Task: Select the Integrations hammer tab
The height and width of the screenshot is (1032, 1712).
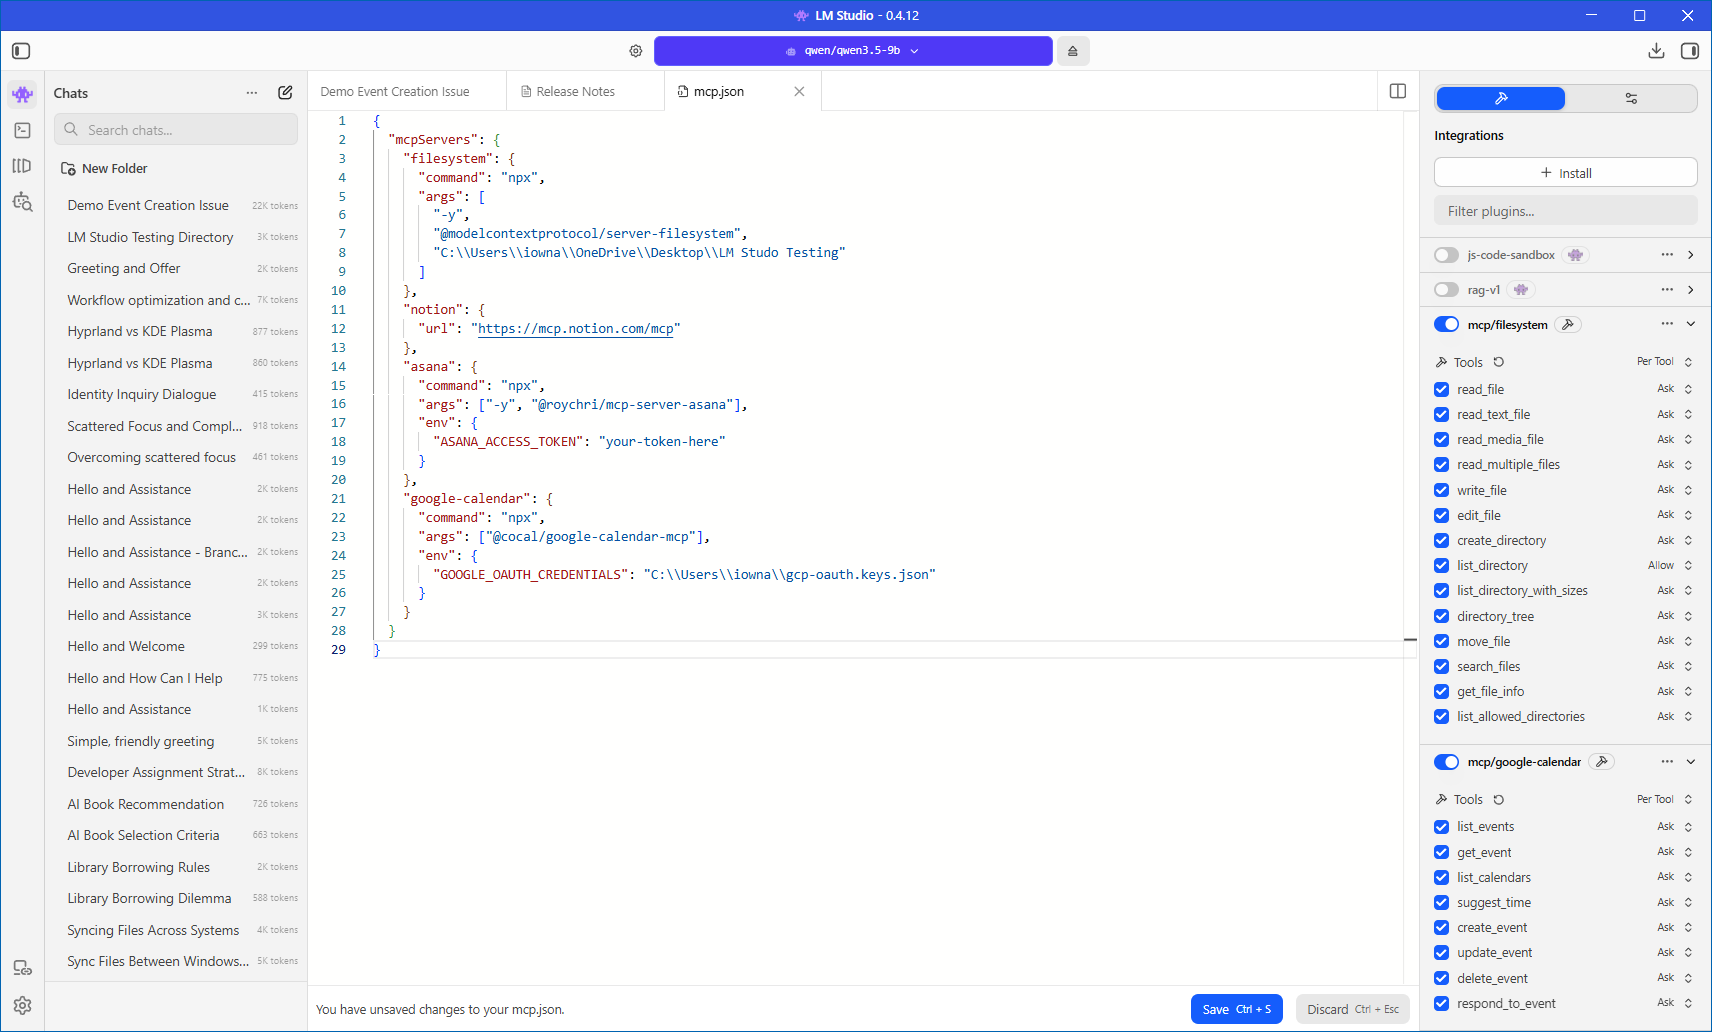Action: point(1501,98)
